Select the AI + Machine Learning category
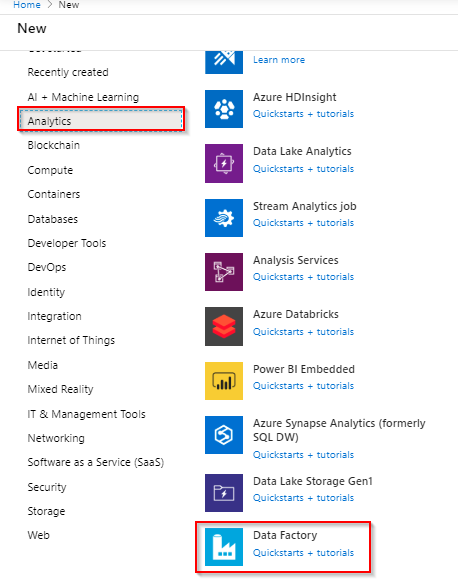The height and width of the screenshot is (580, 458). click(x=83, y=97)
